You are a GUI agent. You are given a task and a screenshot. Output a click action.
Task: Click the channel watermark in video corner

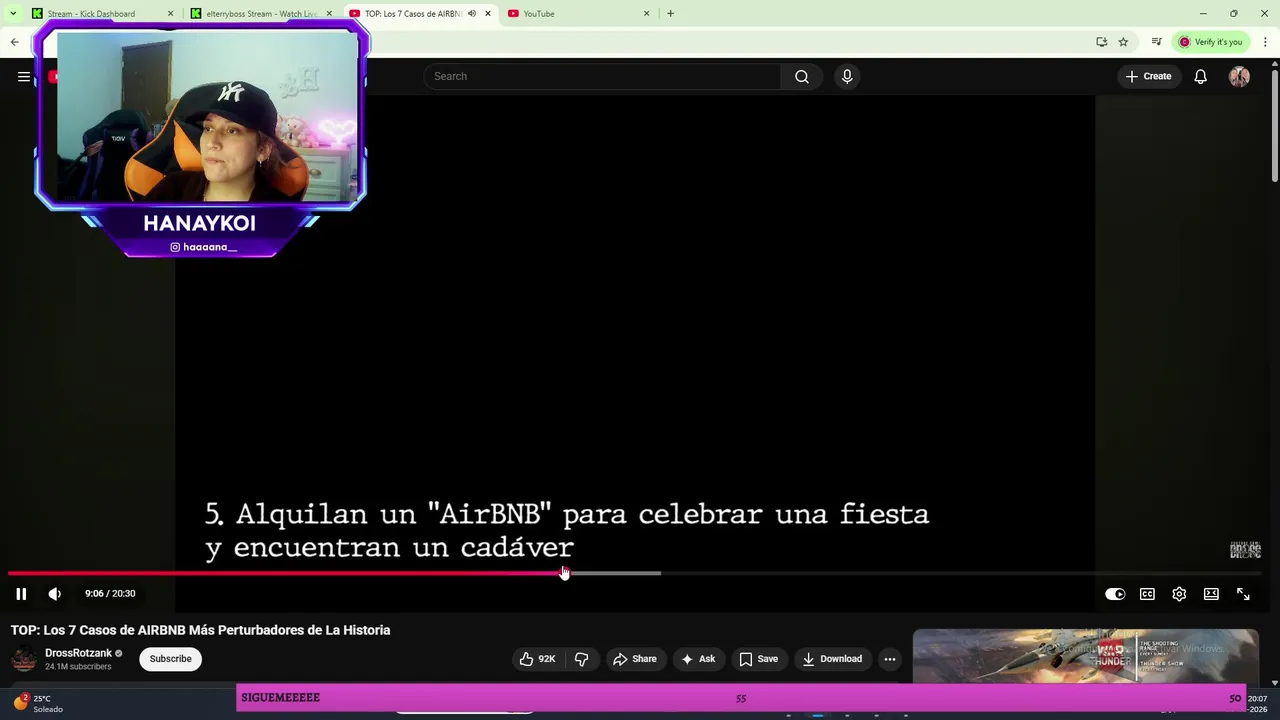pos(1245,550)
